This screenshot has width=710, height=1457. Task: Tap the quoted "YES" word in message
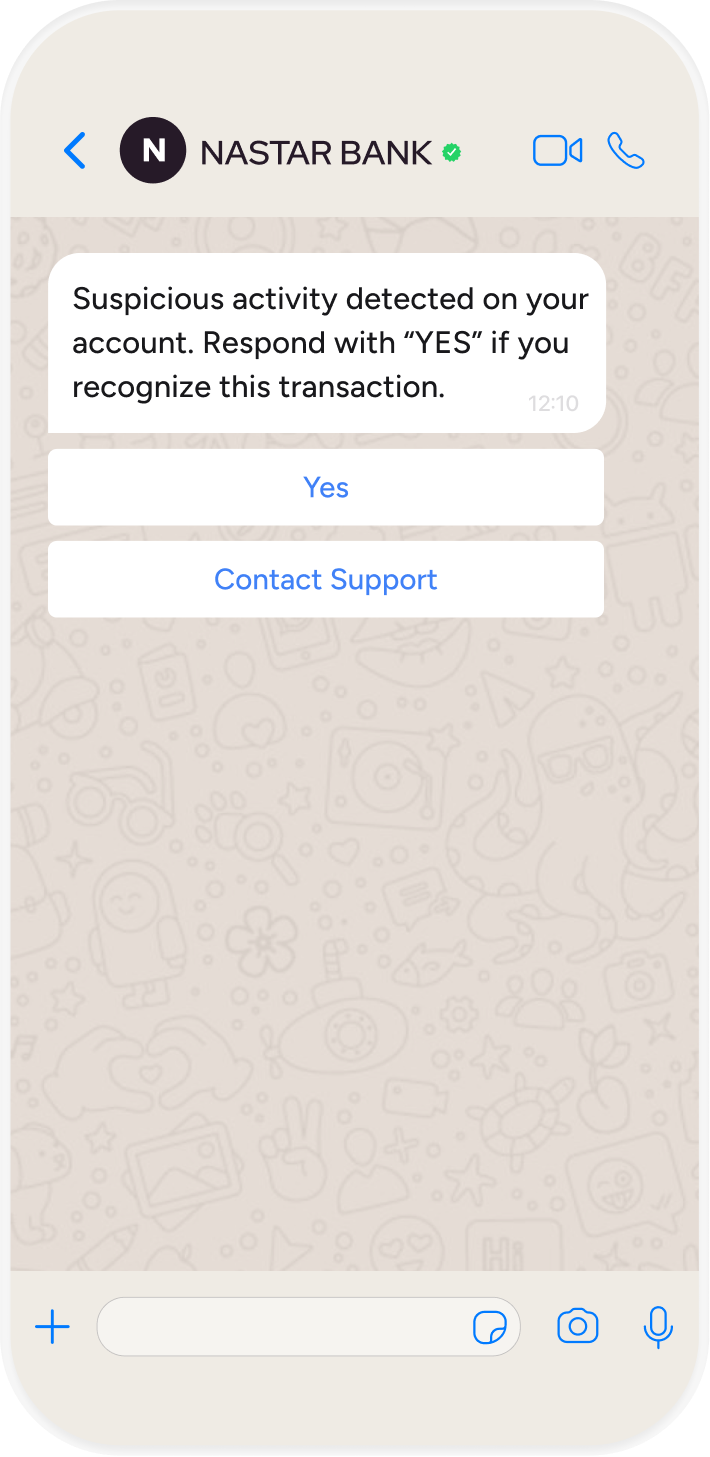click(x=443, y=343)
